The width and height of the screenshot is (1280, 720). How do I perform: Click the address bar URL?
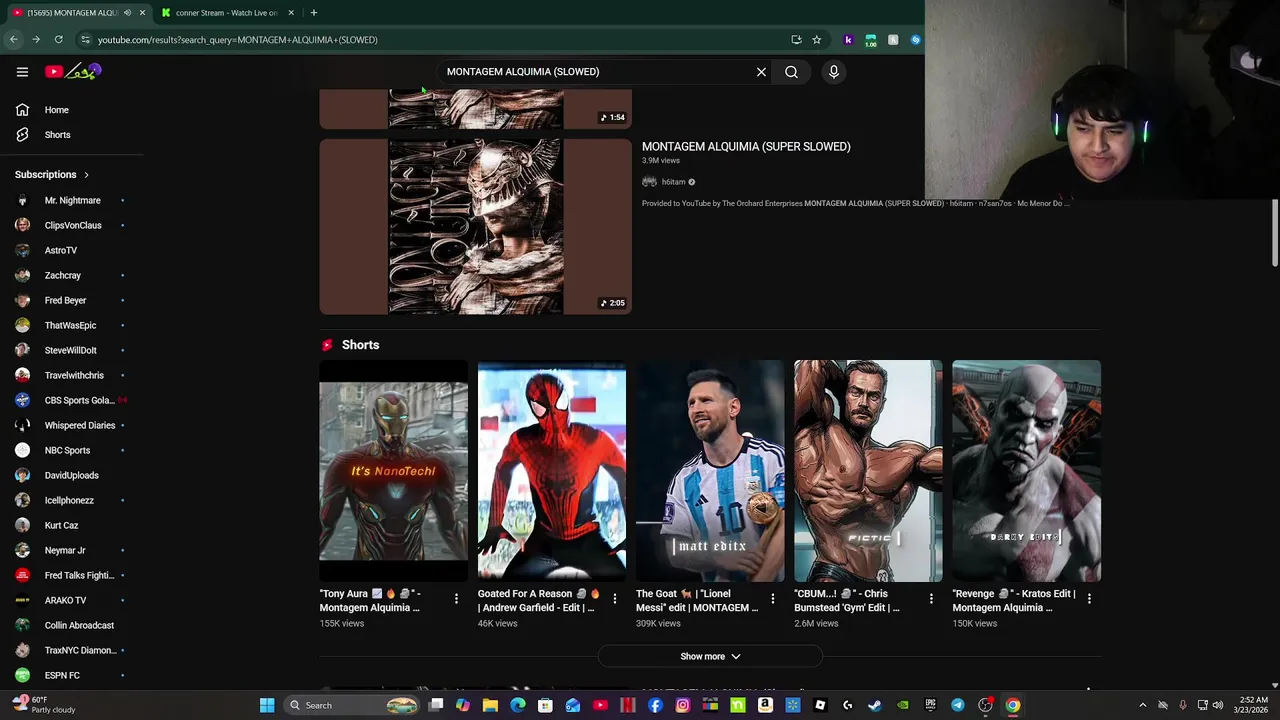[237, 40]
